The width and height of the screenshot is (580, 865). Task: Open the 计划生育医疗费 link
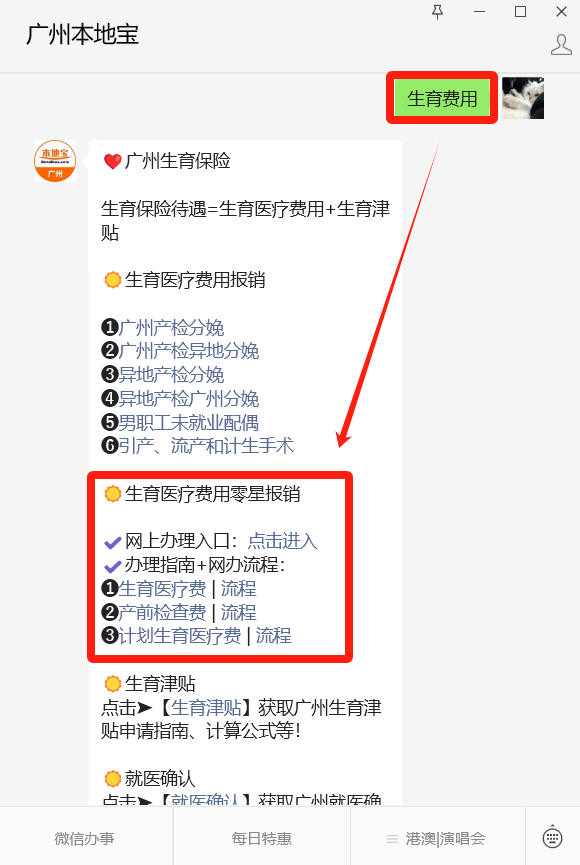pyautogui.click(x=180, y=636)
